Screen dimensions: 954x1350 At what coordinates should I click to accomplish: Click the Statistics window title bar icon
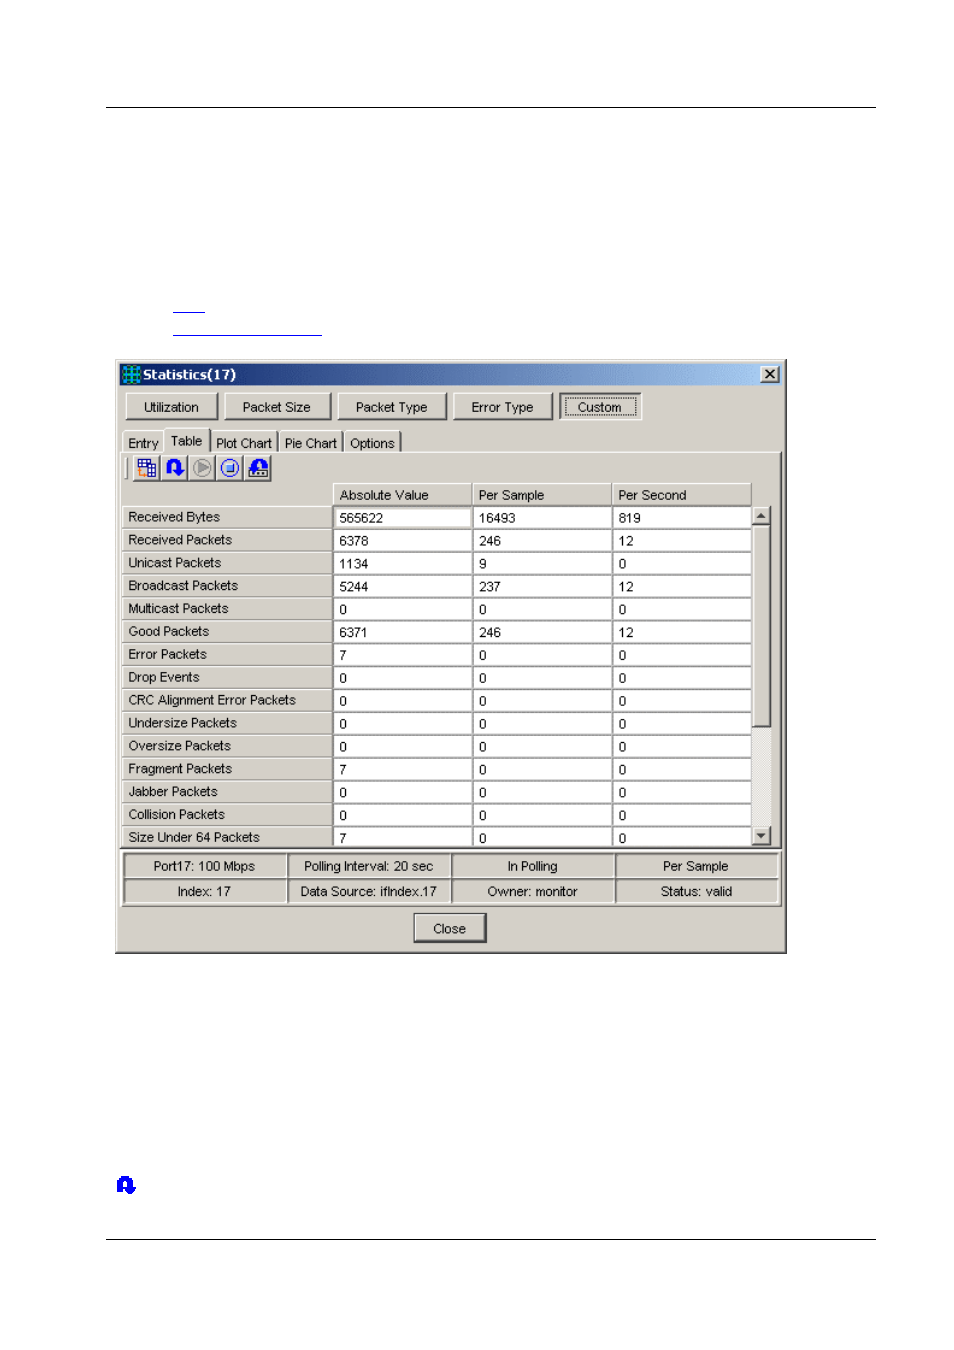click(131, 375)
